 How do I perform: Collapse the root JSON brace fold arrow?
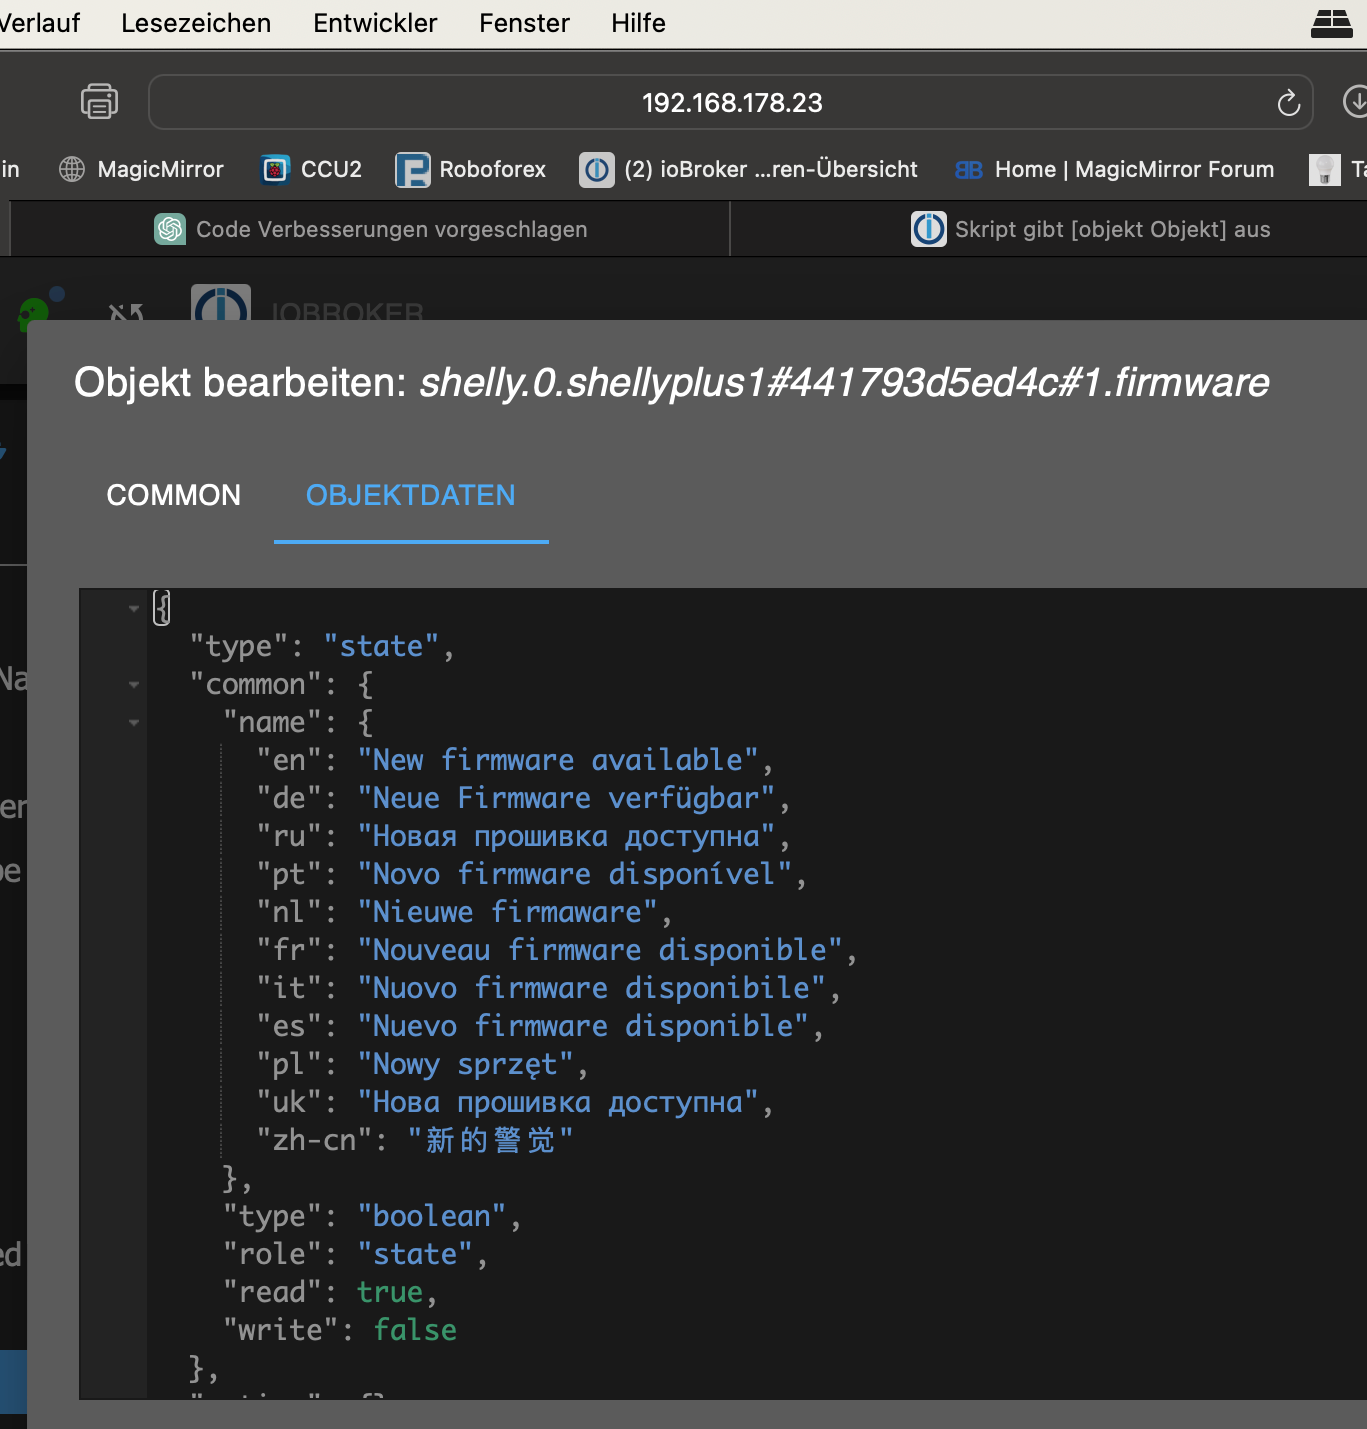134,608
